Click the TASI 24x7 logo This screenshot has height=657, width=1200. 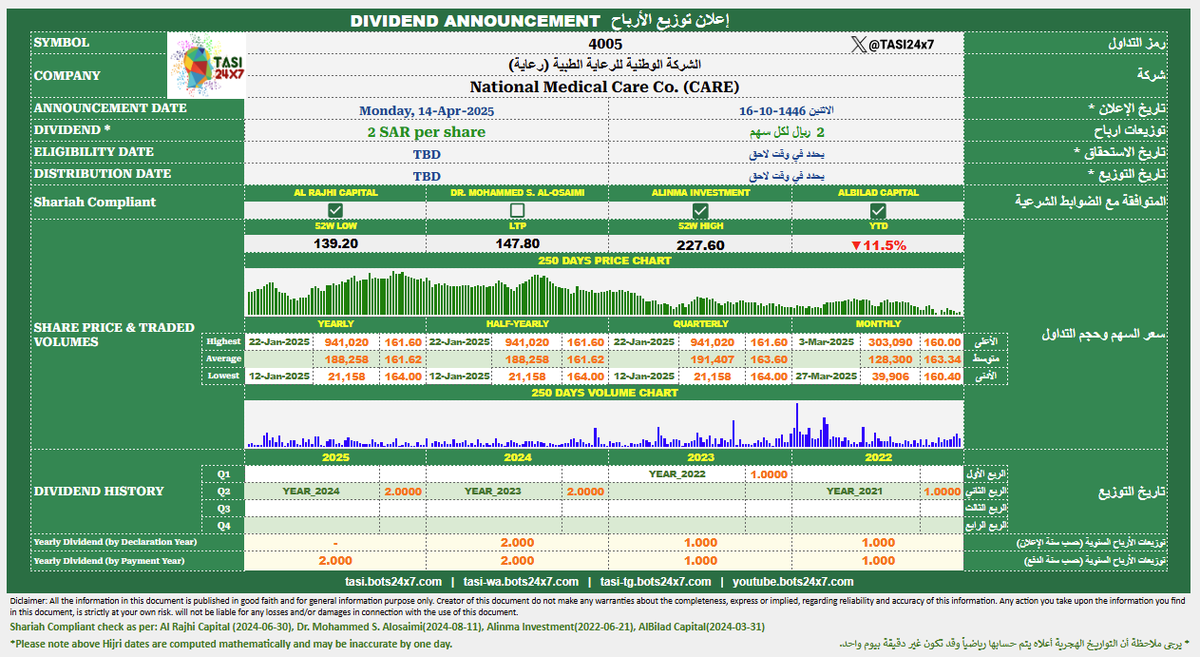pyautogui.click(x=206, y=66)
